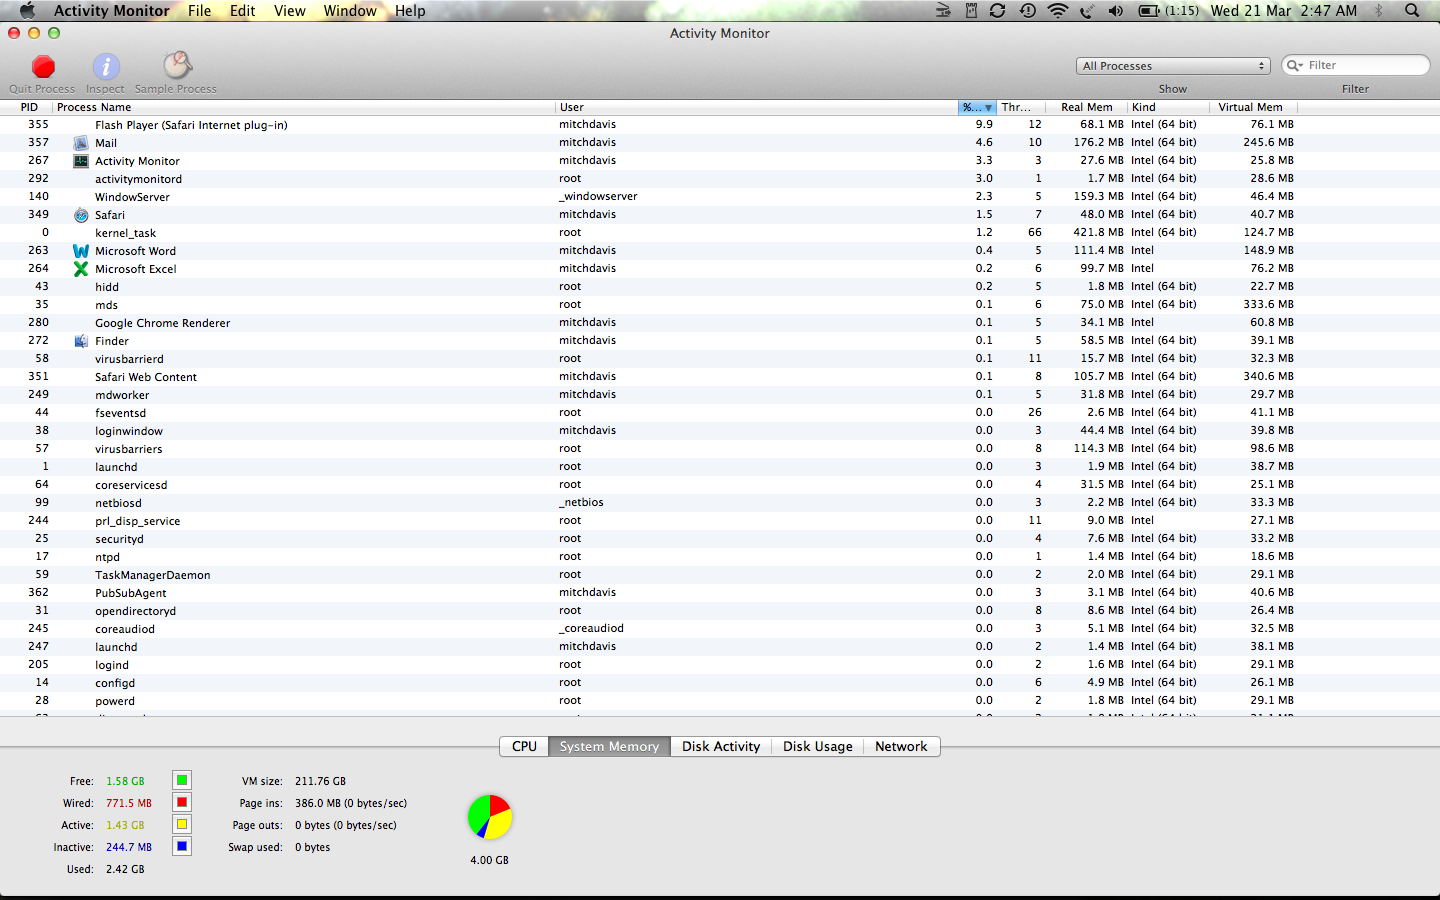
Task: Click the green Free memory color swatch
Action: click(x=182, y=780)
